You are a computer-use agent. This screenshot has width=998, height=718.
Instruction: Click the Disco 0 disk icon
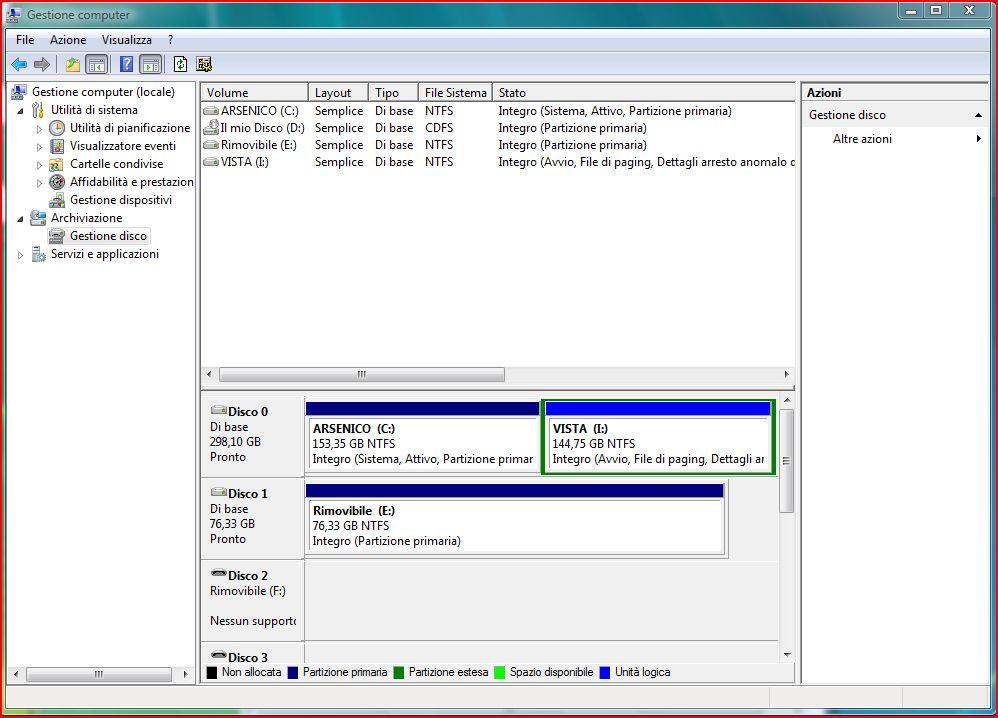218,411
